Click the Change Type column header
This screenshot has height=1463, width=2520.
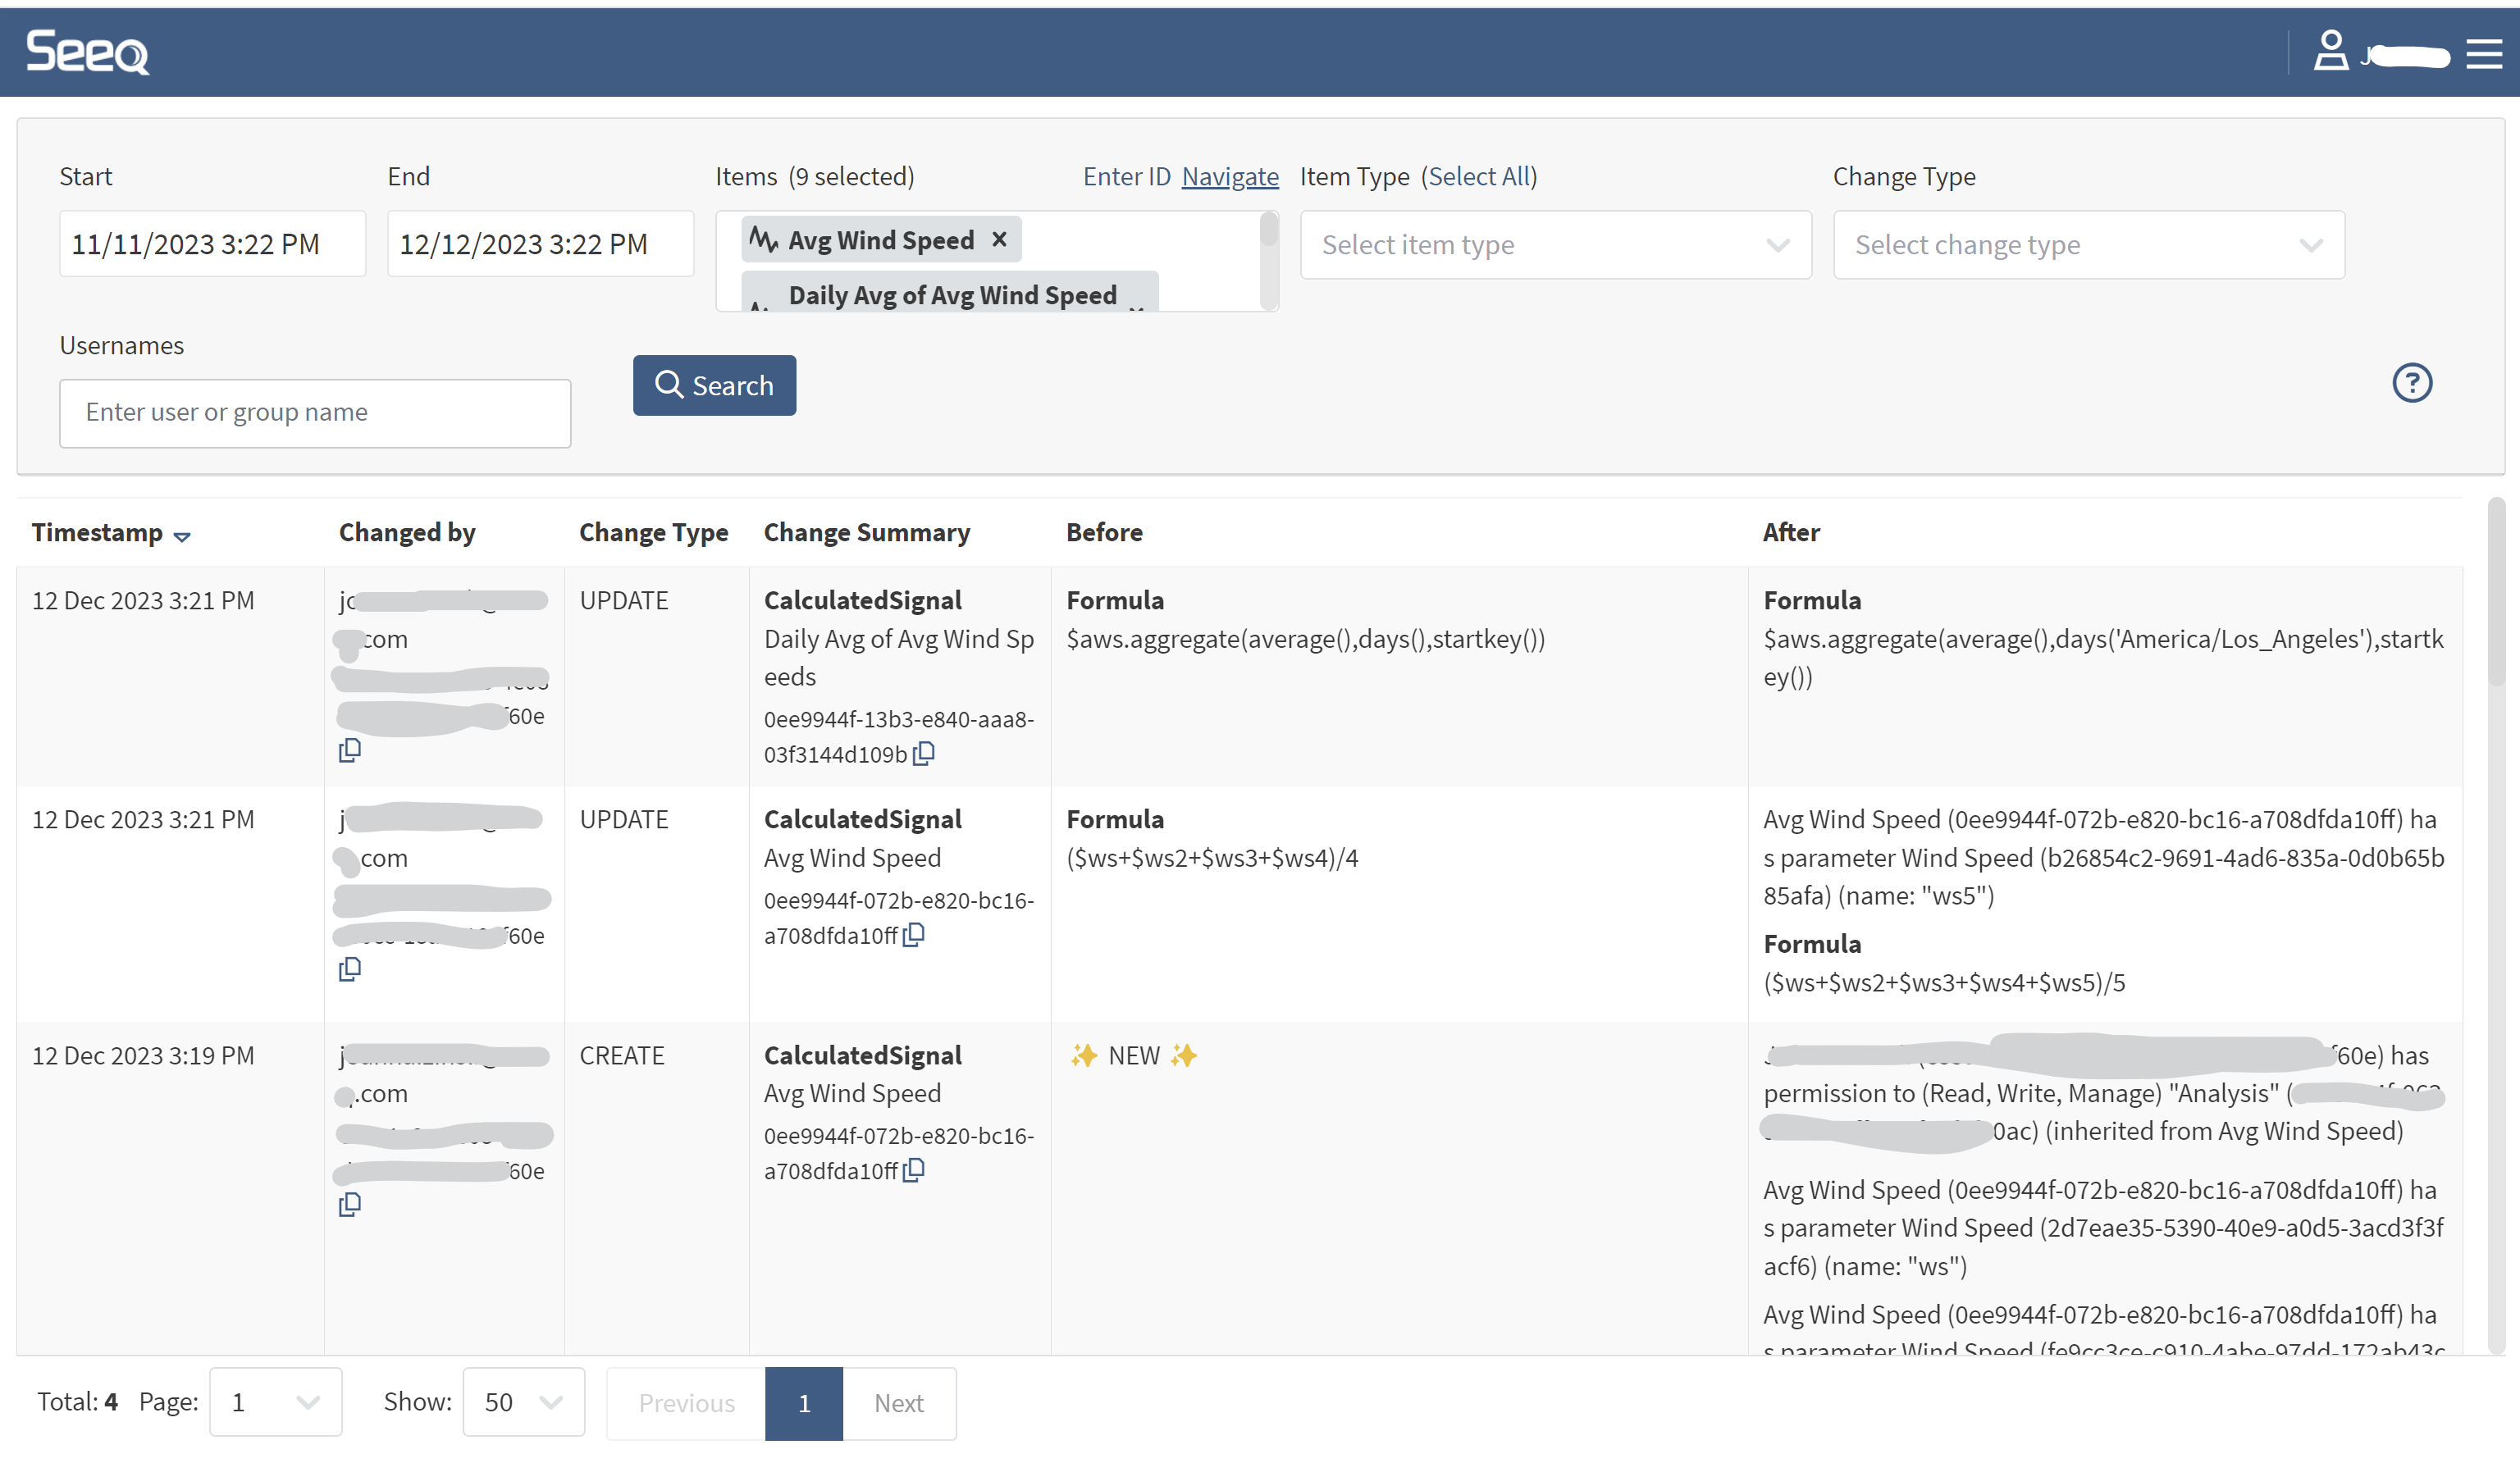tap(653, 532)
